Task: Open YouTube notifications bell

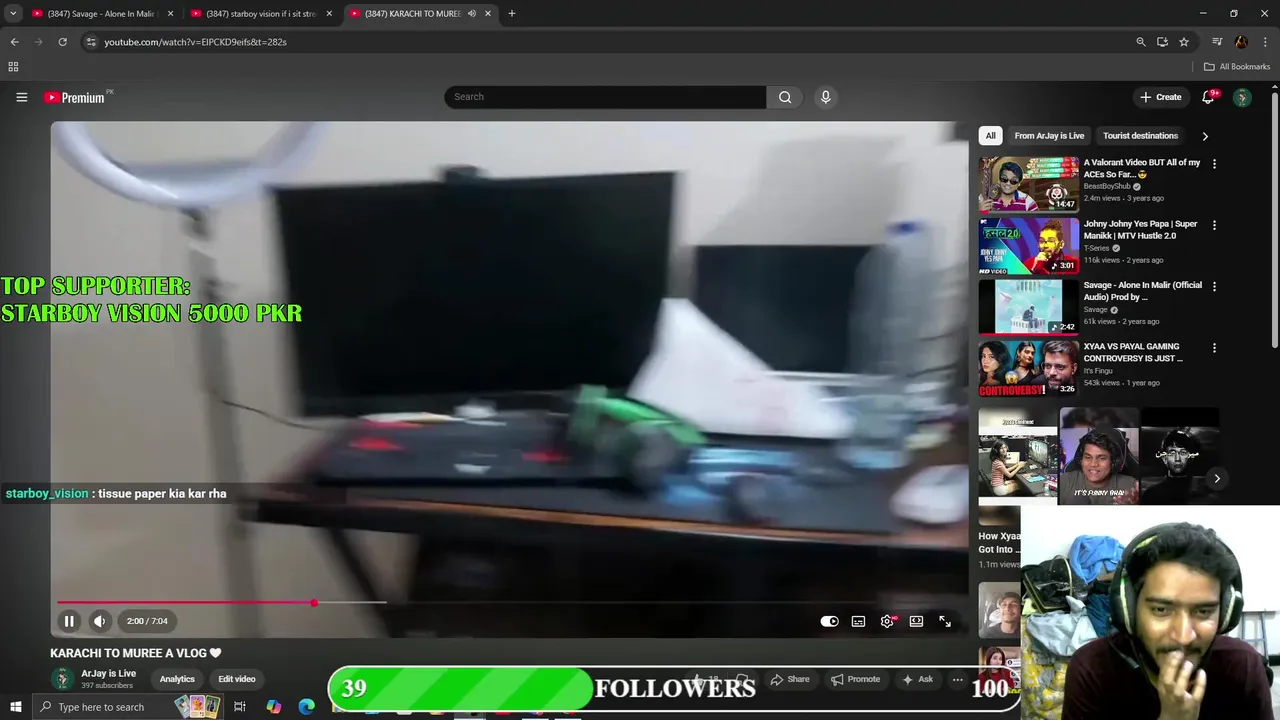Action: click(1208, 97)
